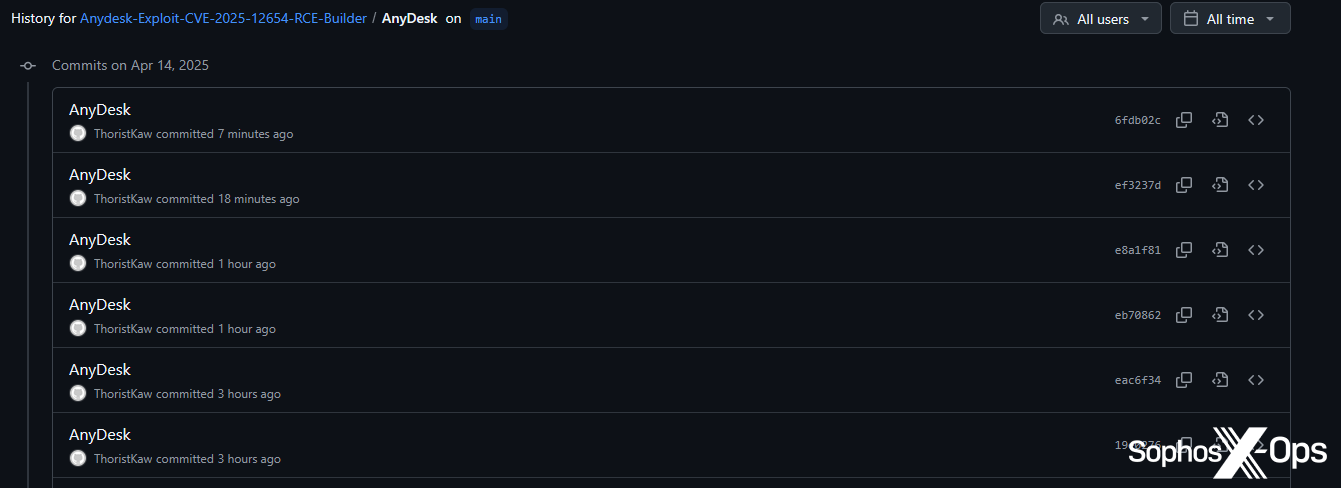
Task: Browse repository at commit ef3237d
Action: click(1256, 185)
